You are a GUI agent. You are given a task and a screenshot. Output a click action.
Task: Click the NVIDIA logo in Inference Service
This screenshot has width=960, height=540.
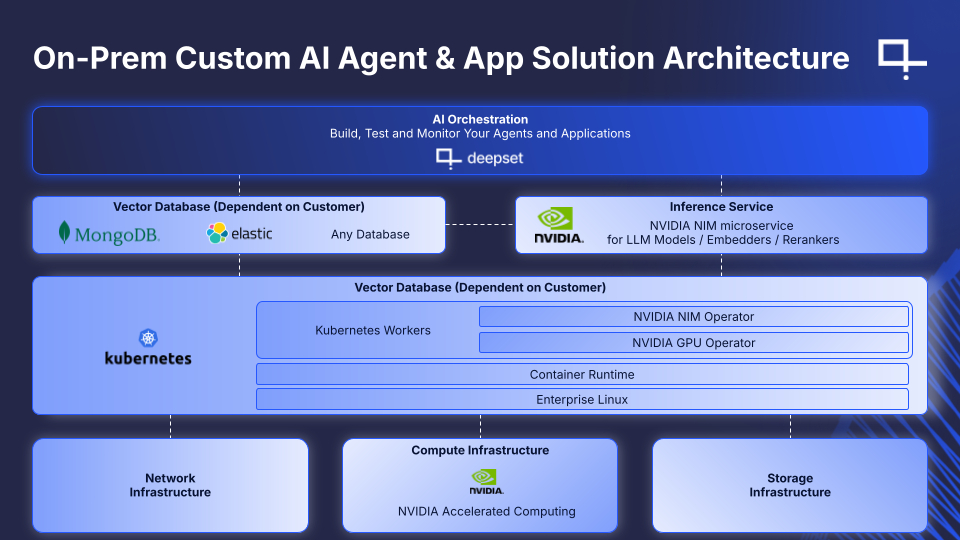point(558,226)
